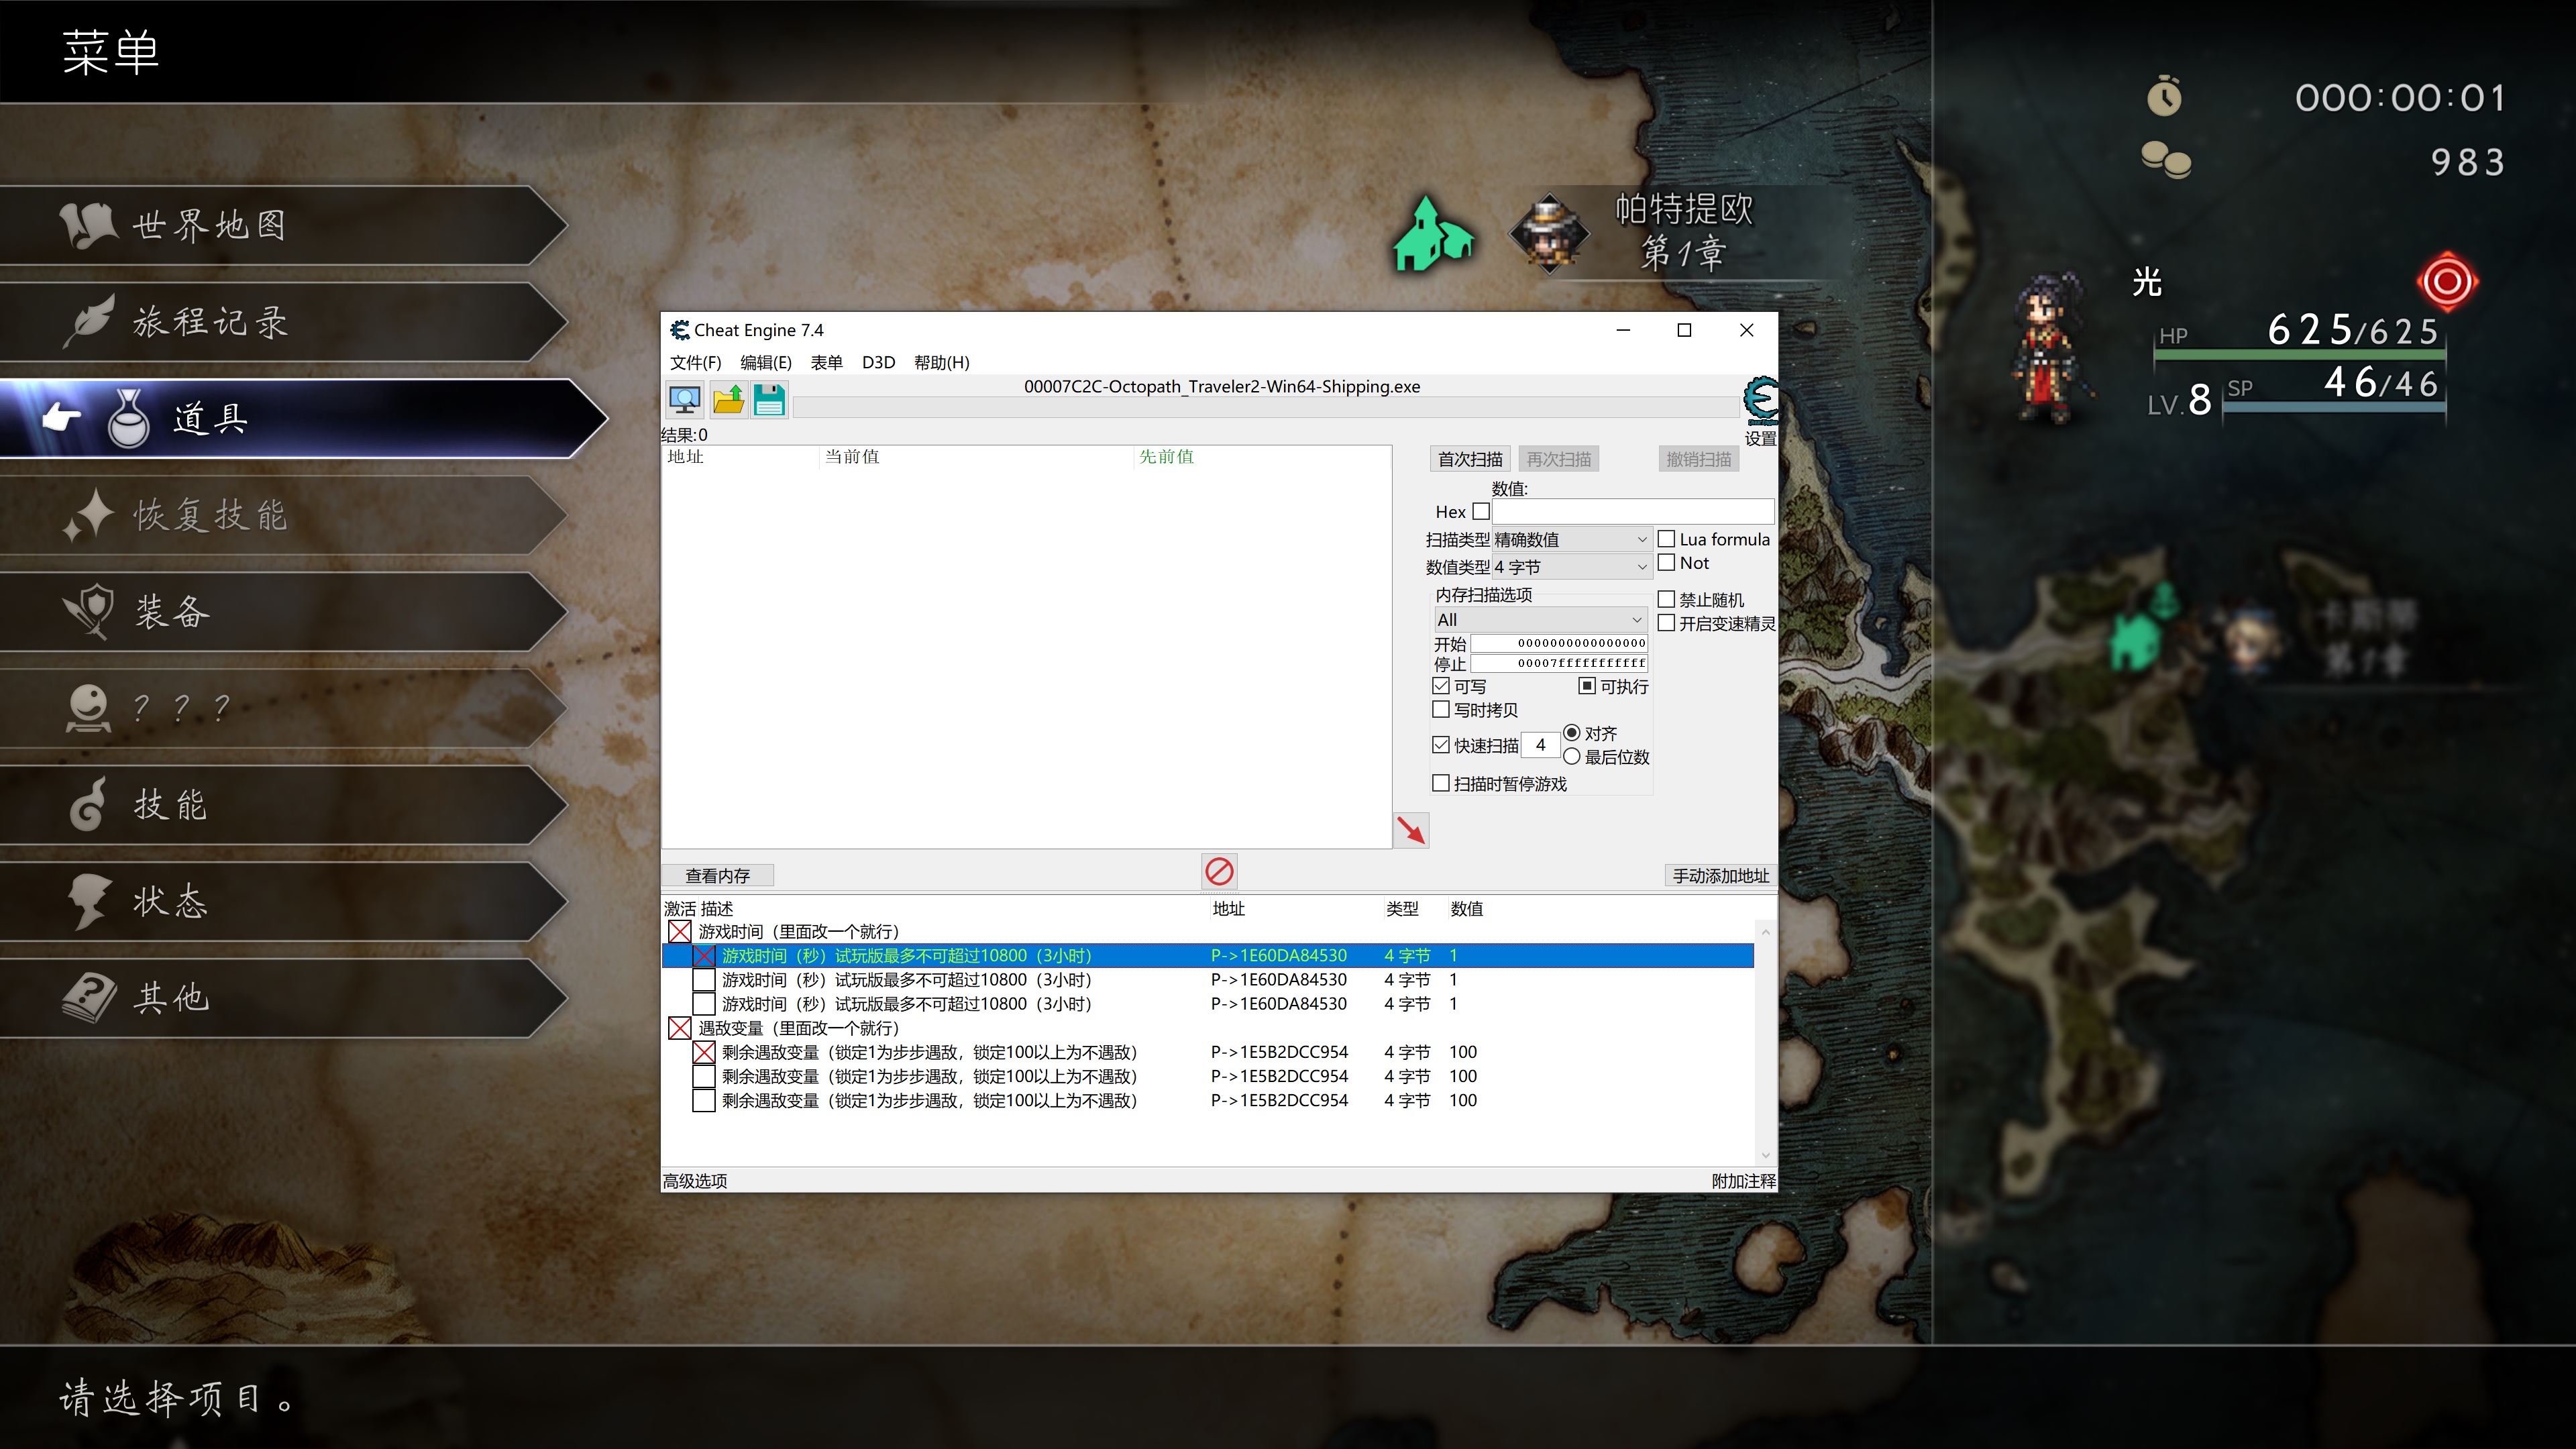Click the 先前值 column header

point(1167,457)
